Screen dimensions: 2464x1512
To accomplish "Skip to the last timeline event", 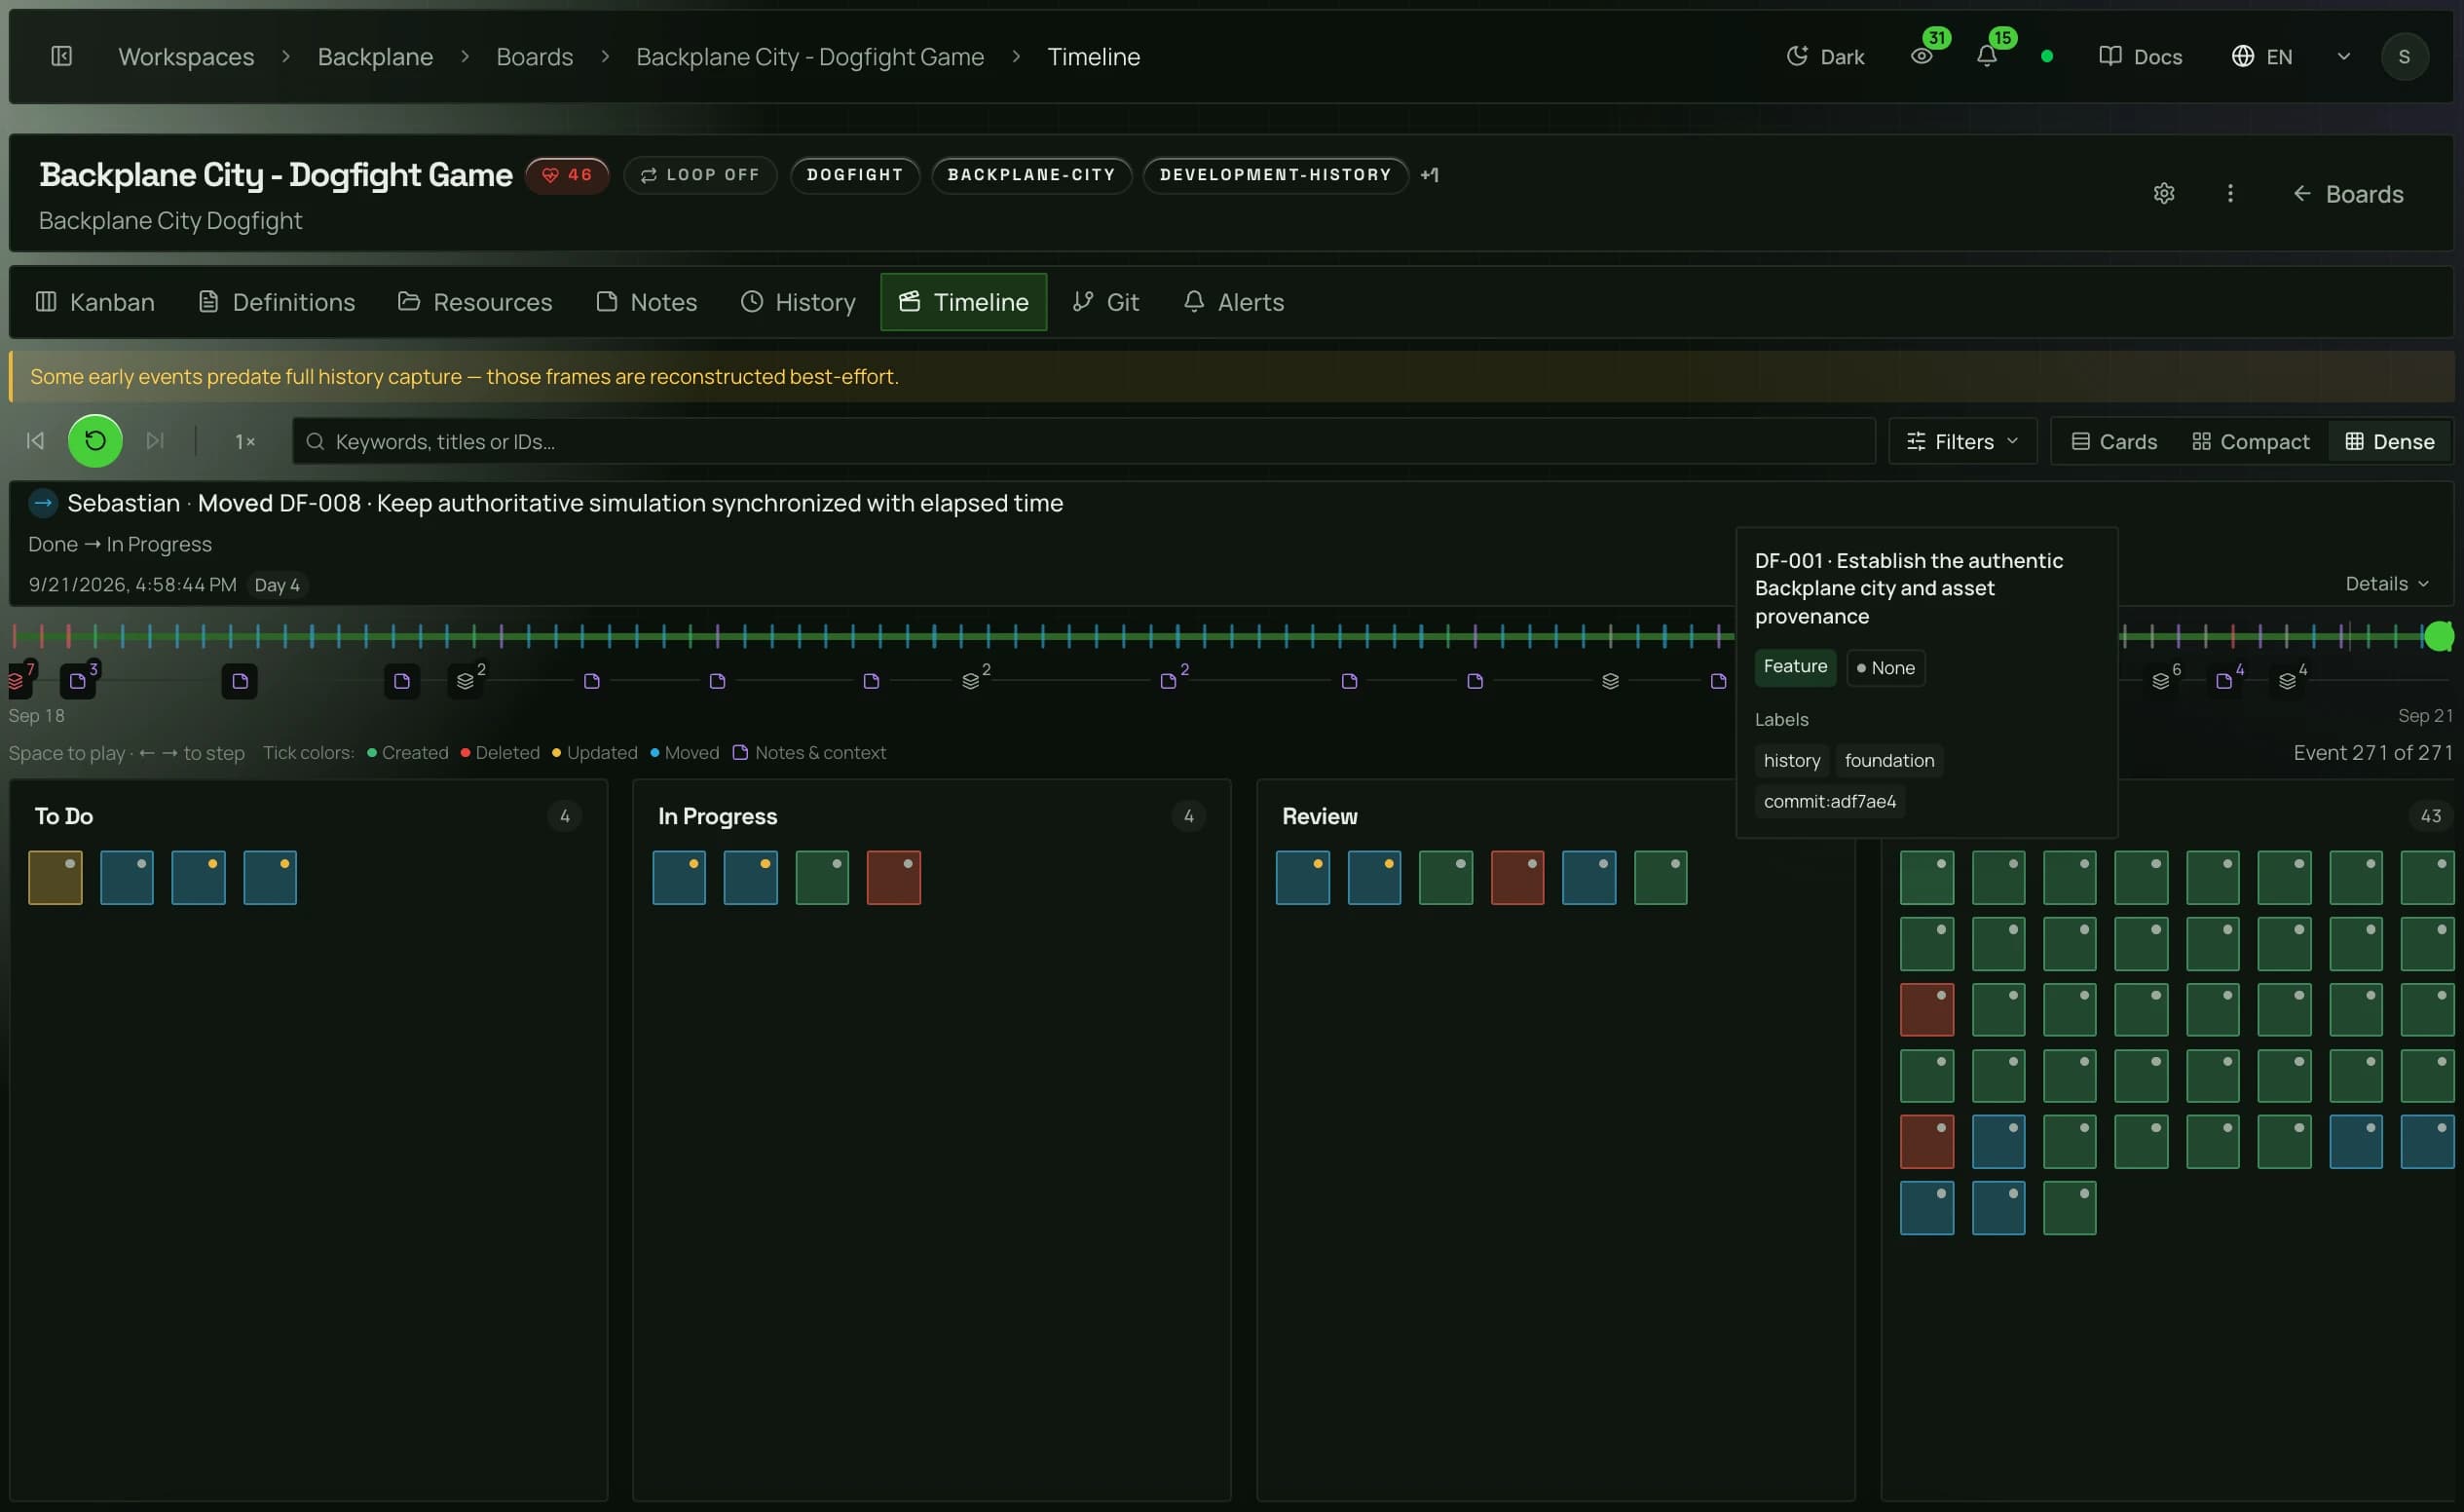I will tap(155, 441).
